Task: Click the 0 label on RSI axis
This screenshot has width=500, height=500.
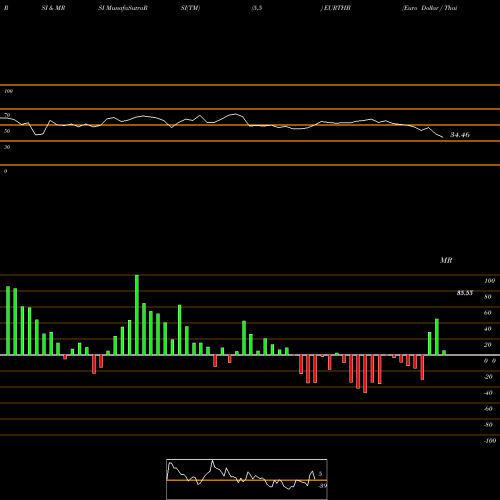Action: click(5, 171)
